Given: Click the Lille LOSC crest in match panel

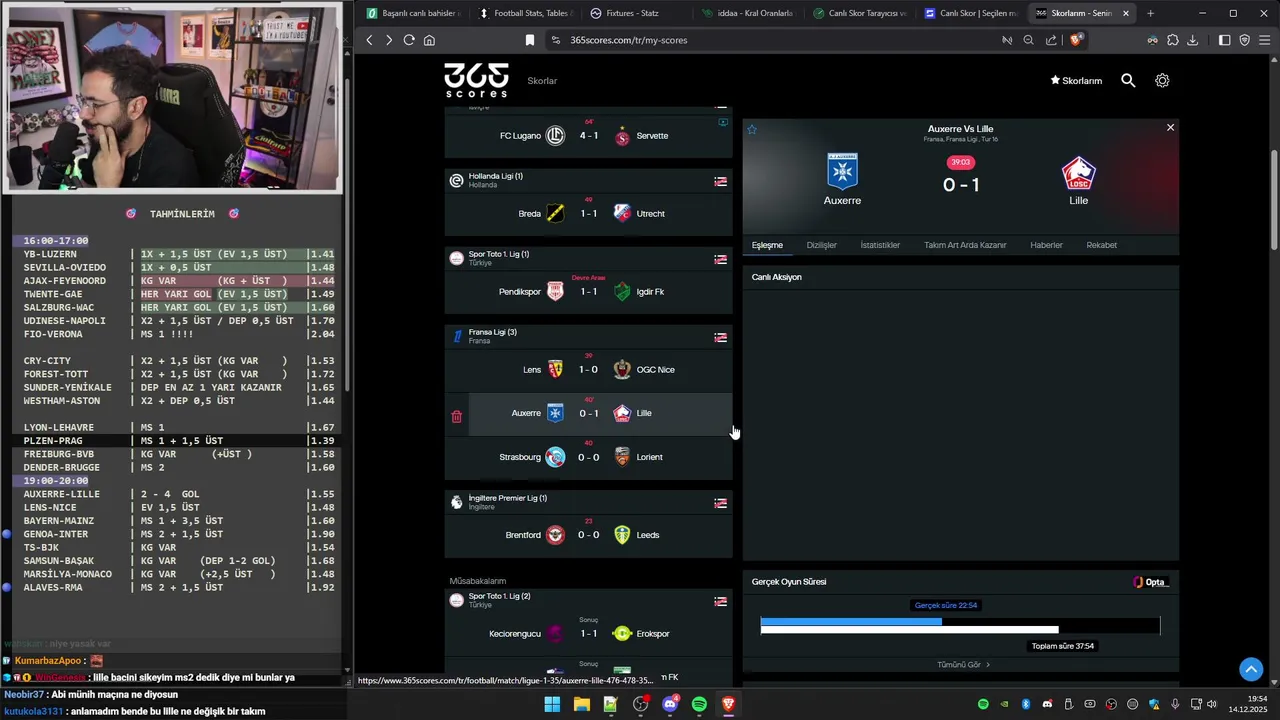Looking at the screenshot, I should (x=1078, y=173).
